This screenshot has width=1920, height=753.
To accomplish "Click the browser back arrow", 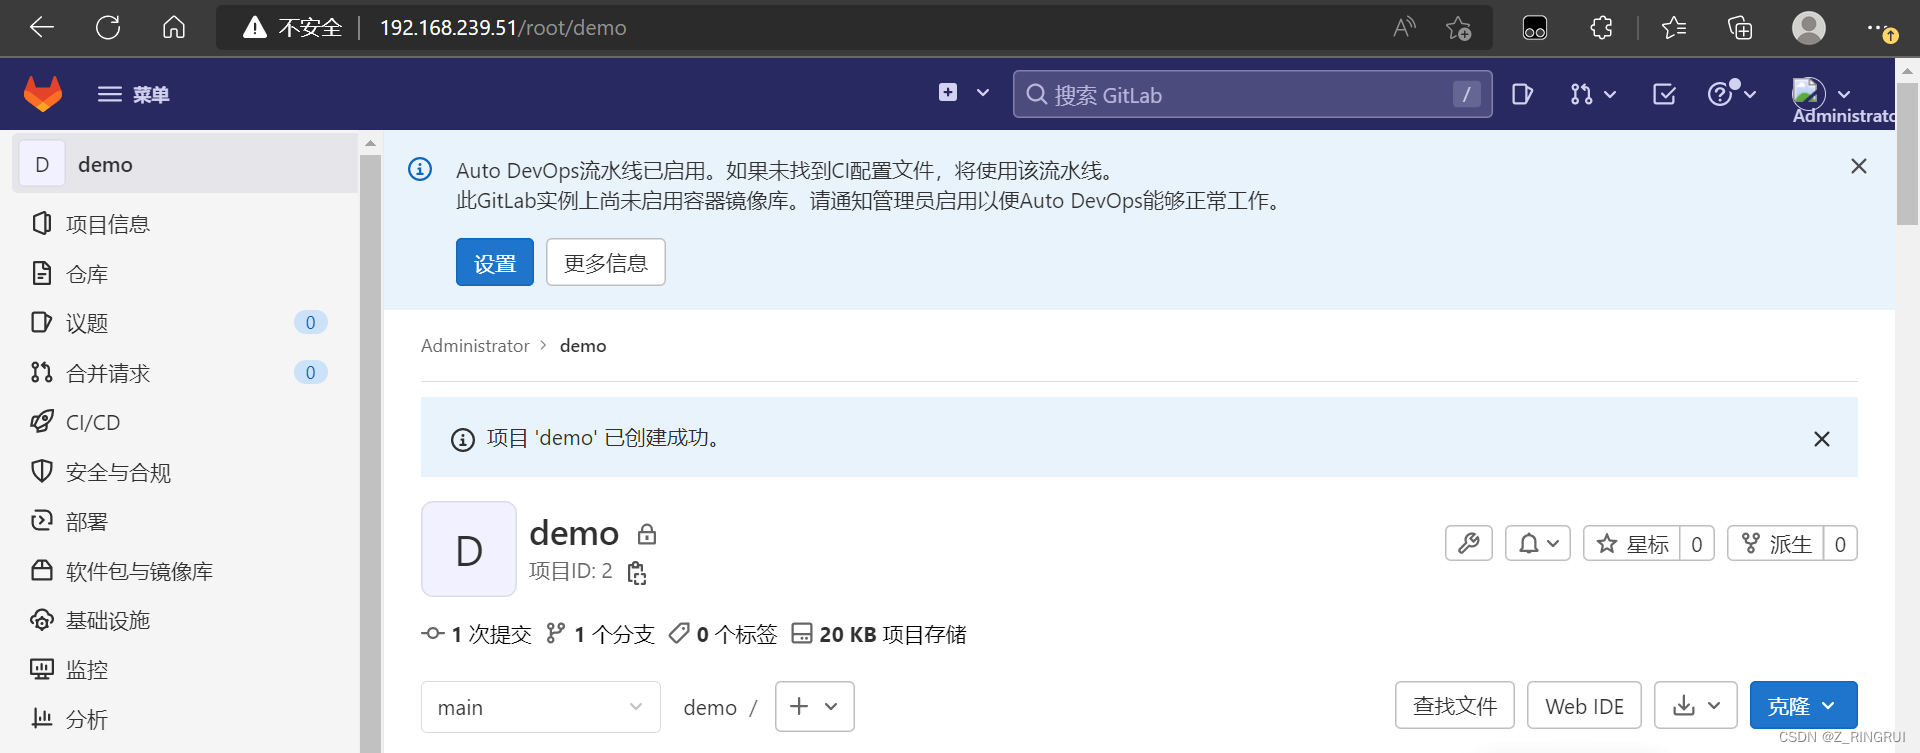I will [42, 27].
